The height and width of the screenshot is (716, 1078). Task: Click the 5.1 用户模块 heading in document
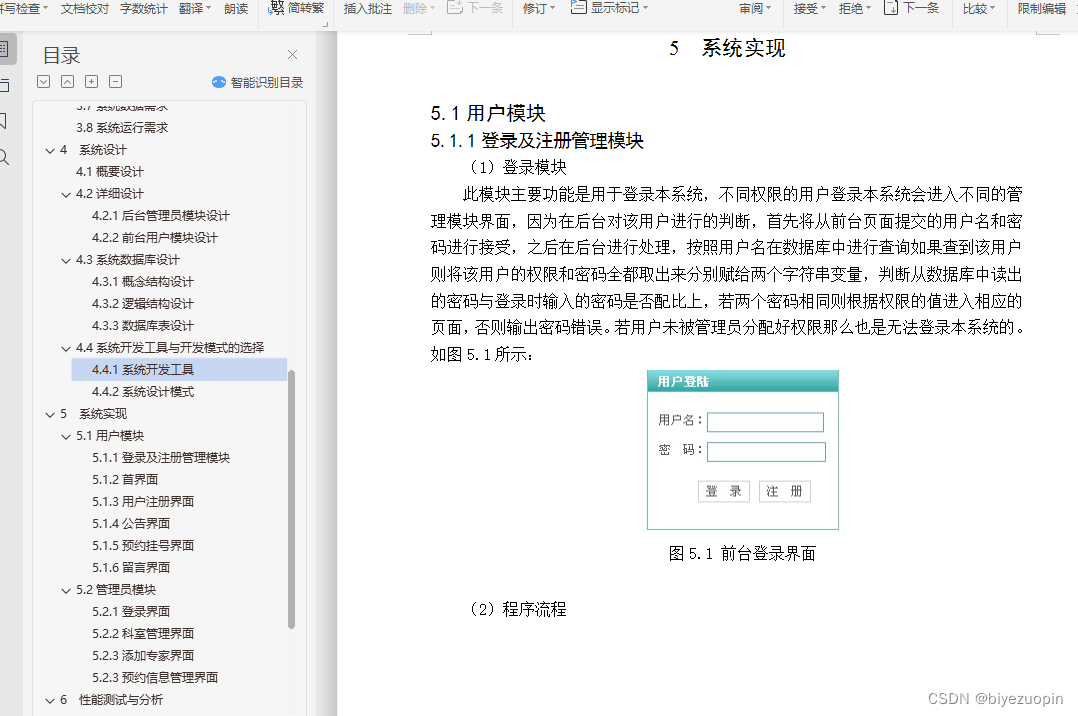(x=487, y=113)
